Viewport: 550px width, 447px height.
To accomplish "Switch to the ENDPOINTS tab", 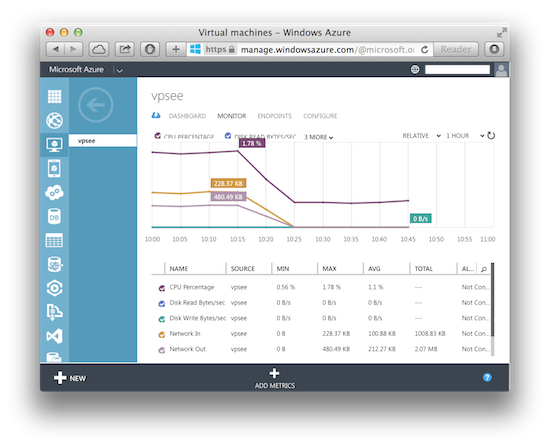I will tap(274, 116).
